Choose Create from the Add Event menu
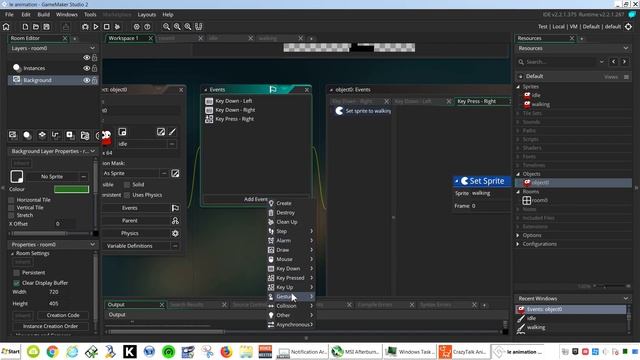 [x=291, y=203]
